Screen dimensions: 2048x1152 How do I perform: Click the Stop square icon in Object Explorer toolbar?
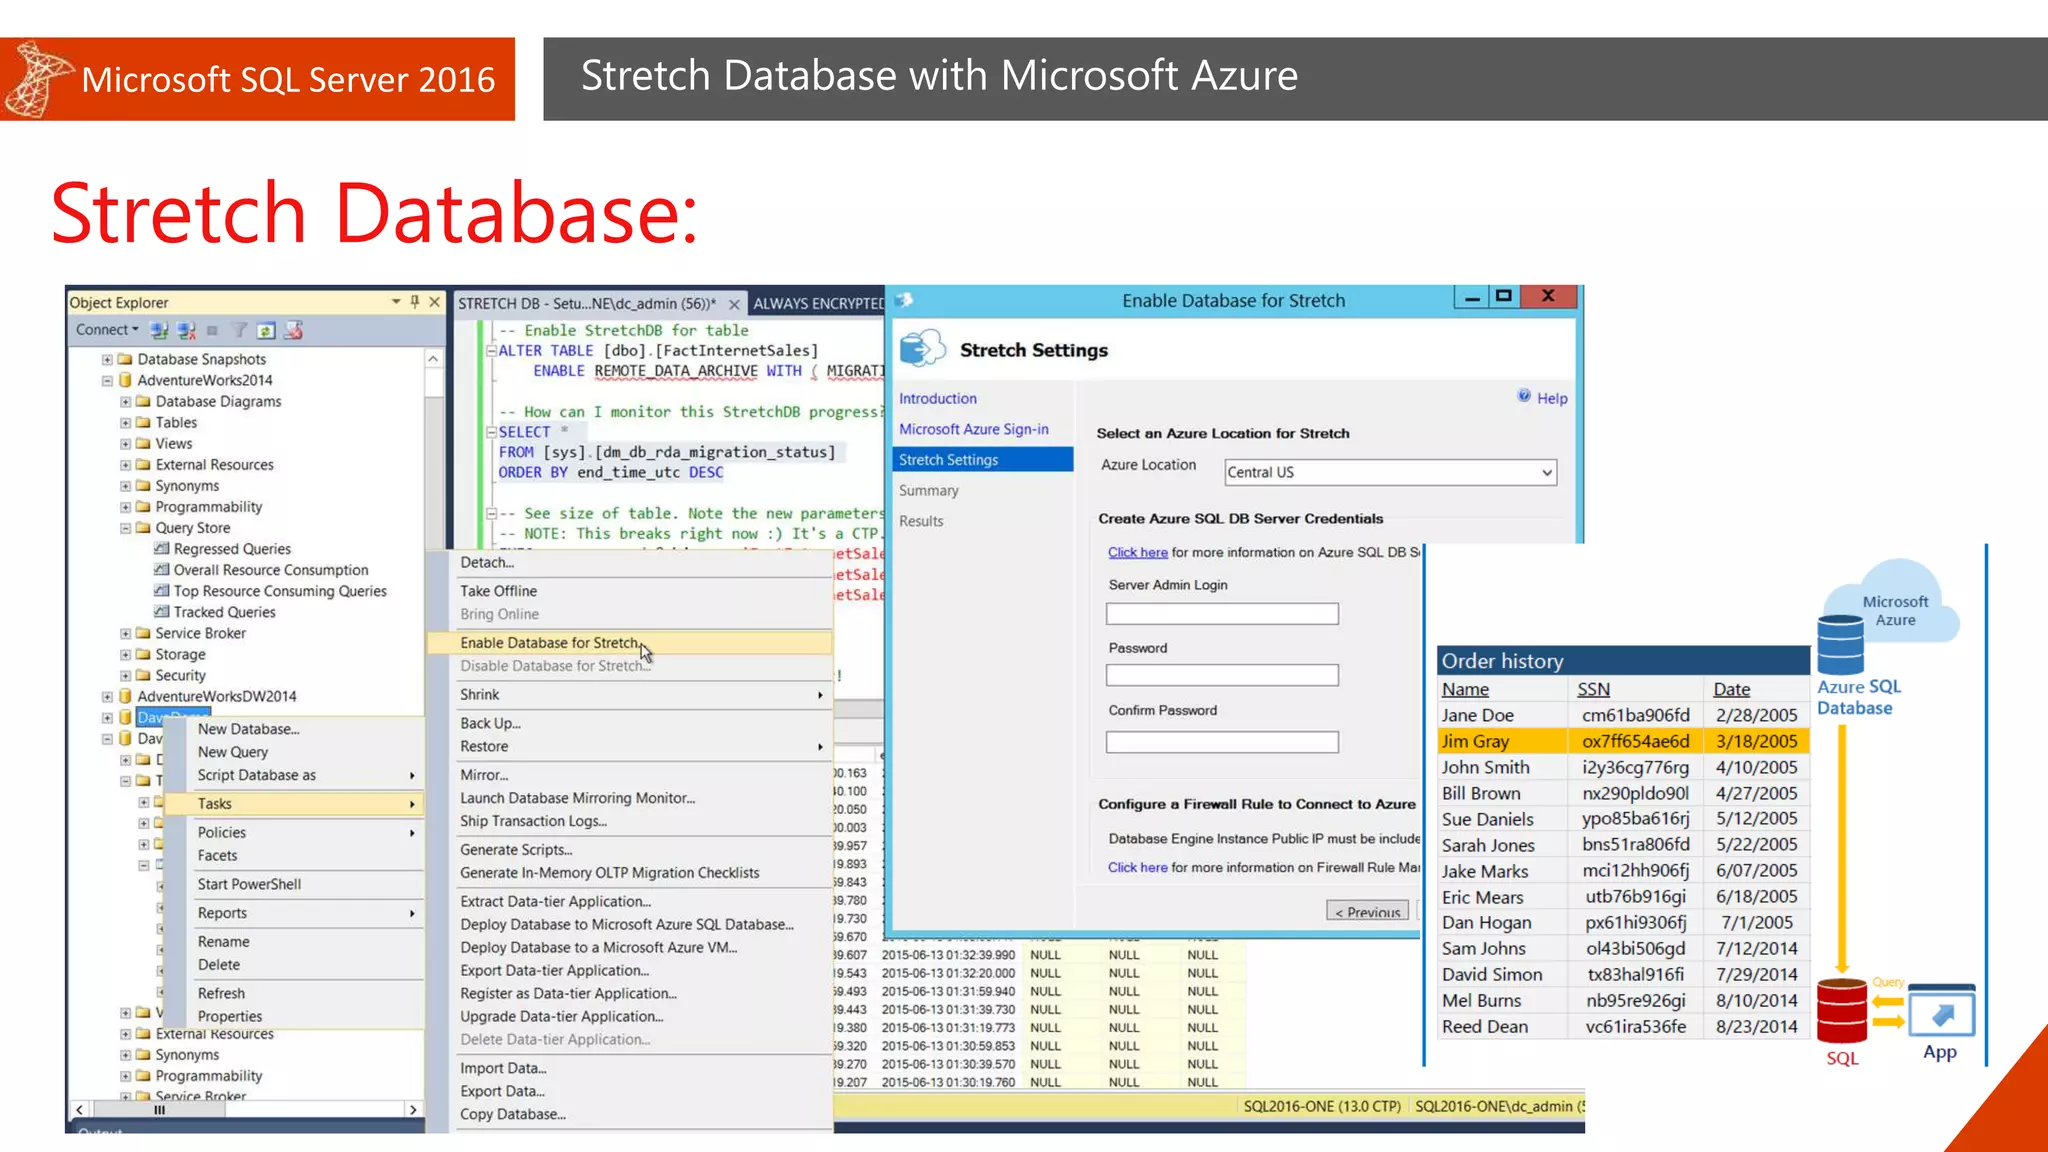click(212, 330)
